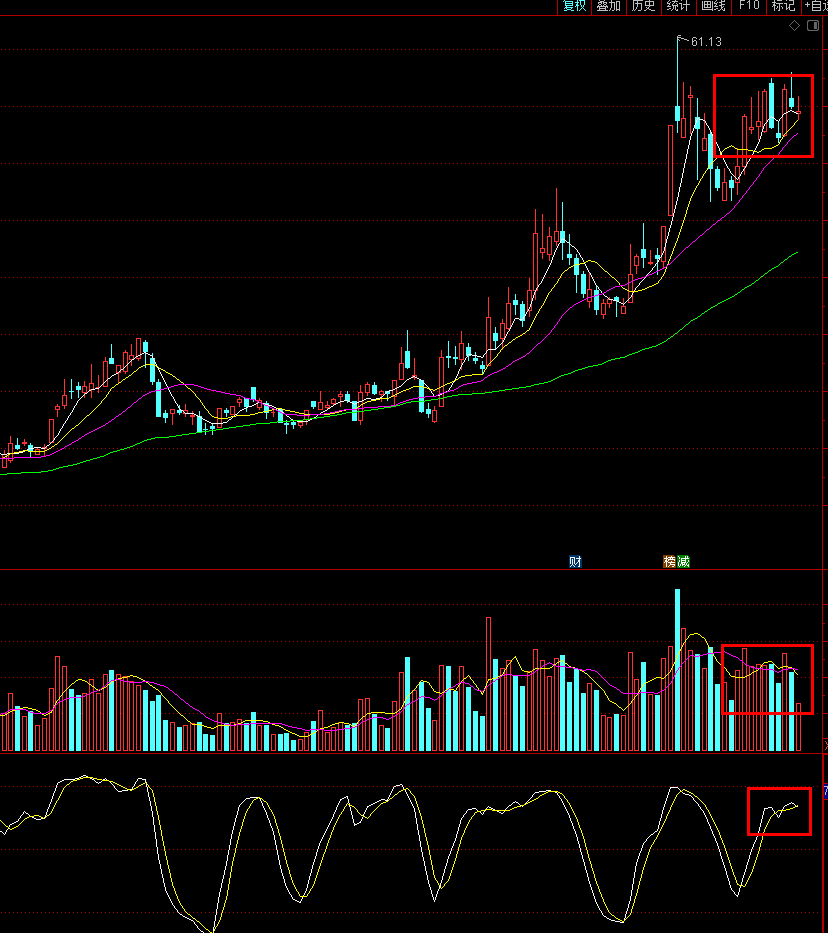This screenshot has height=933, width=828.
Task: Open the 历史 history view
Action: pos(644,7)
